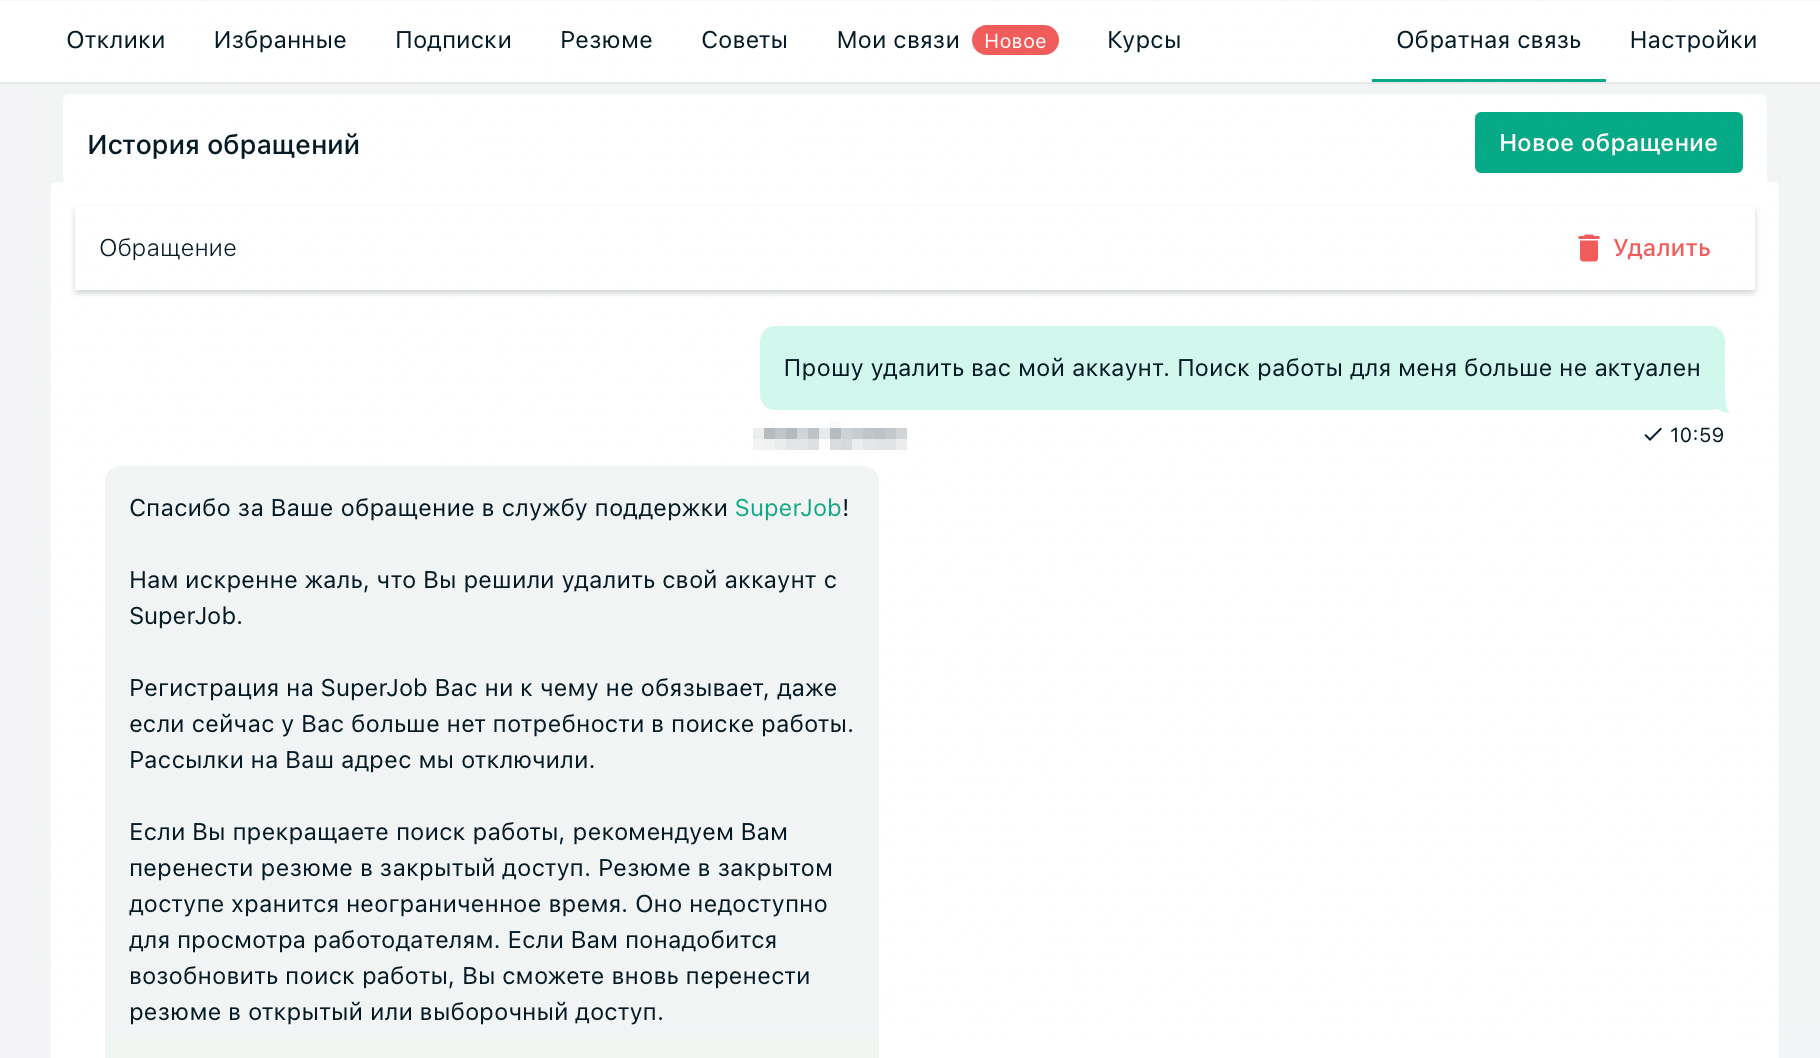Click the delivered checkmark near 10:59
This screenshot has height=1058, width=1820.
1652,435
